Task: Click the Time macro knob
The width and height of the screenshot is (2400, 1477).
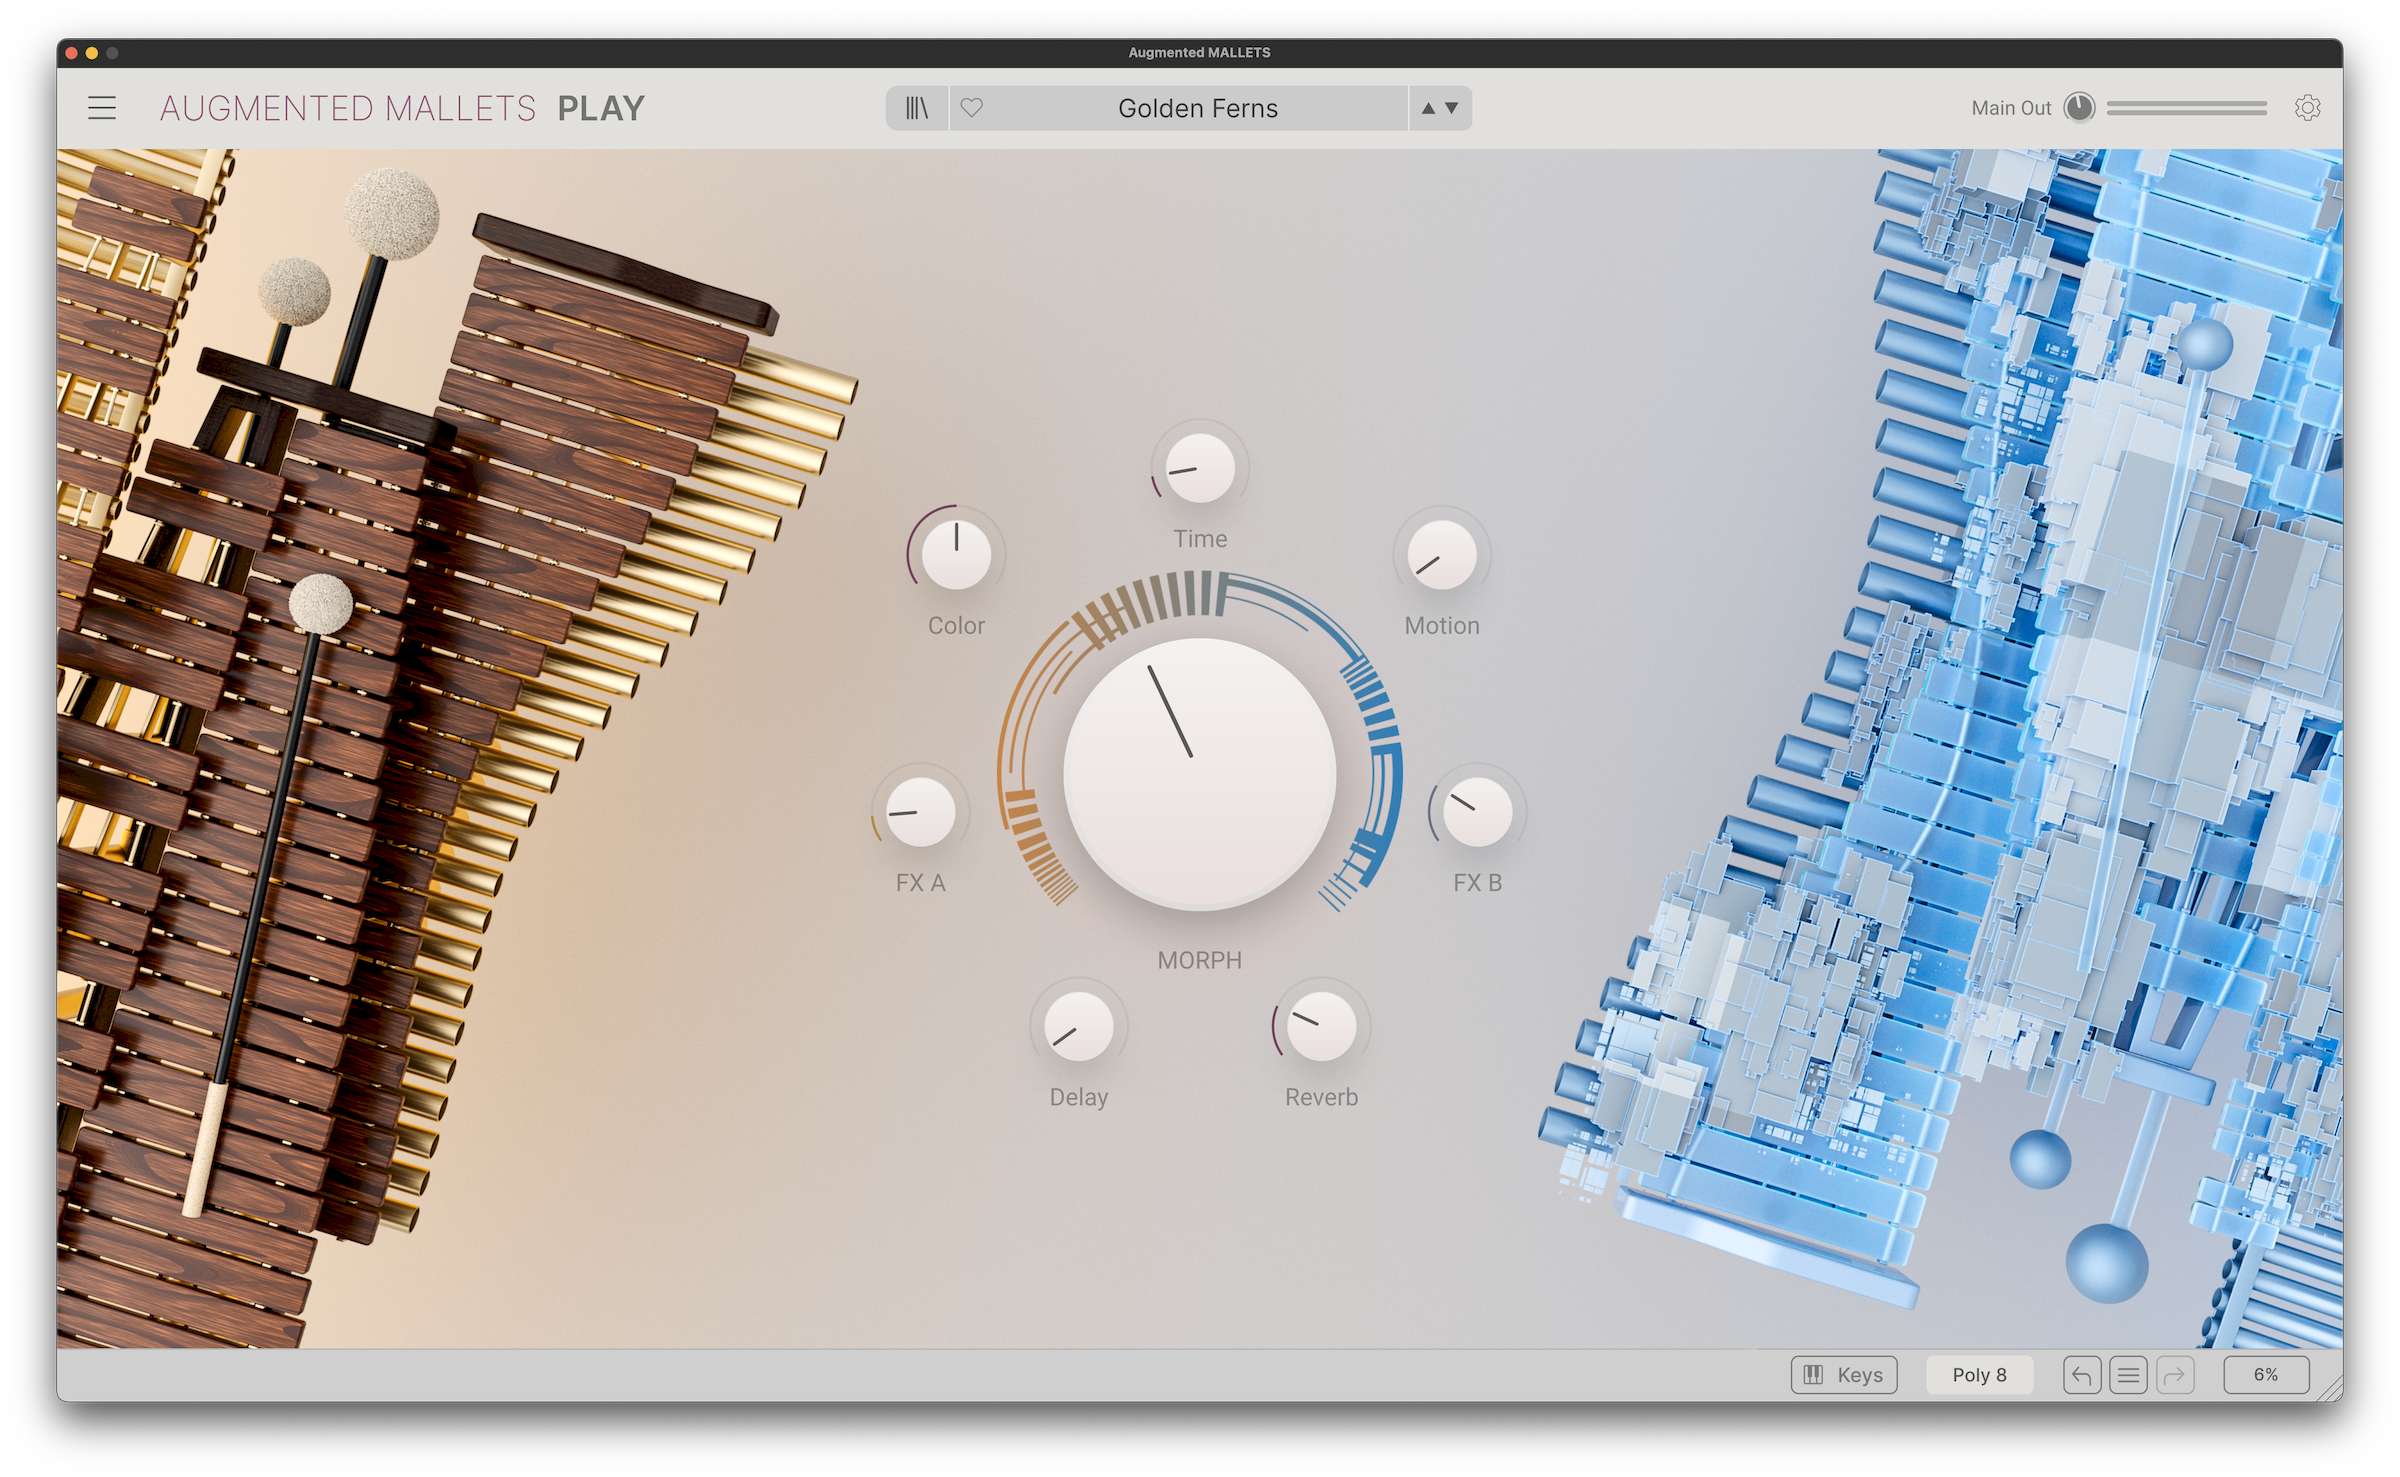Action: [1199, 469]
